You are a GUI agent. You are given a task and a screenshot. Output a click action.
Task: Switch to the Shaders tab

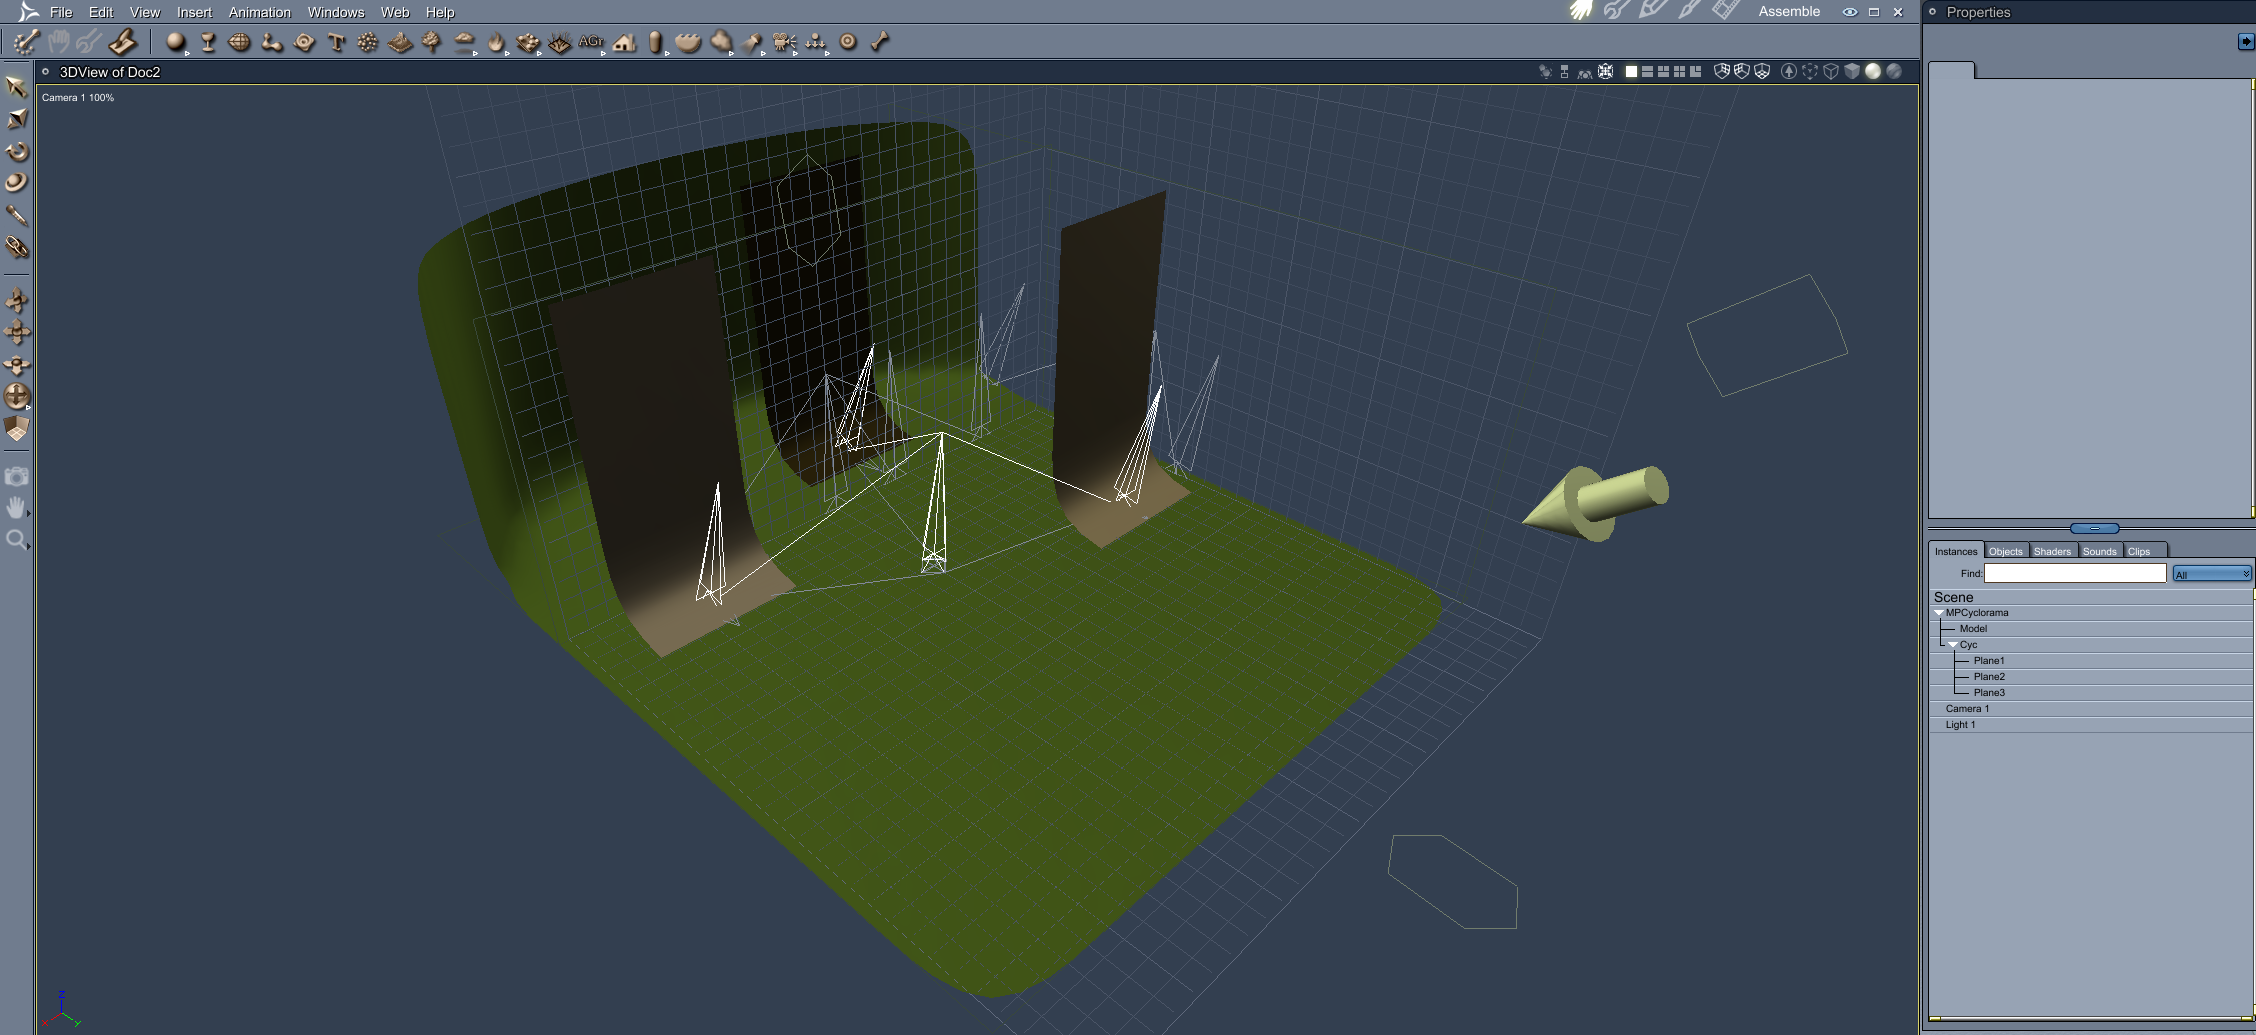pos(2052,551)
